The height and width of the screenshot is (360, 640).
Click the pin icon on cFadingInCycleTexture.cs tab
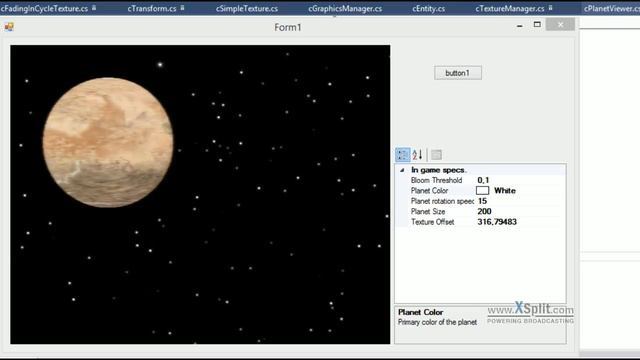pos(94,8)
